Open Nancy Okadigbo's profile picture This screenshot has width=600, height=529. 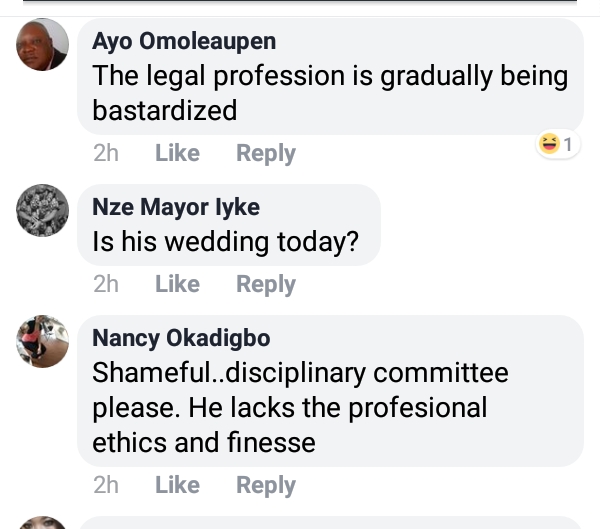coord(43,341)
